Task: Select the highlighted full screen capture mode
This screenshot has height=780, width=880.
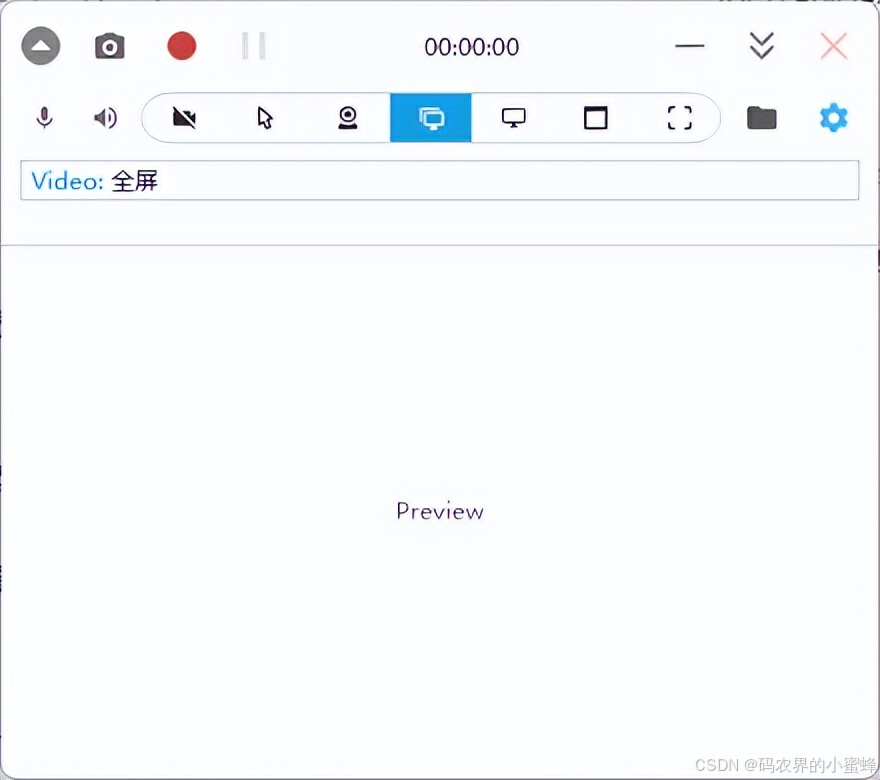Action: pyautogui.click(x=430, y=118)
